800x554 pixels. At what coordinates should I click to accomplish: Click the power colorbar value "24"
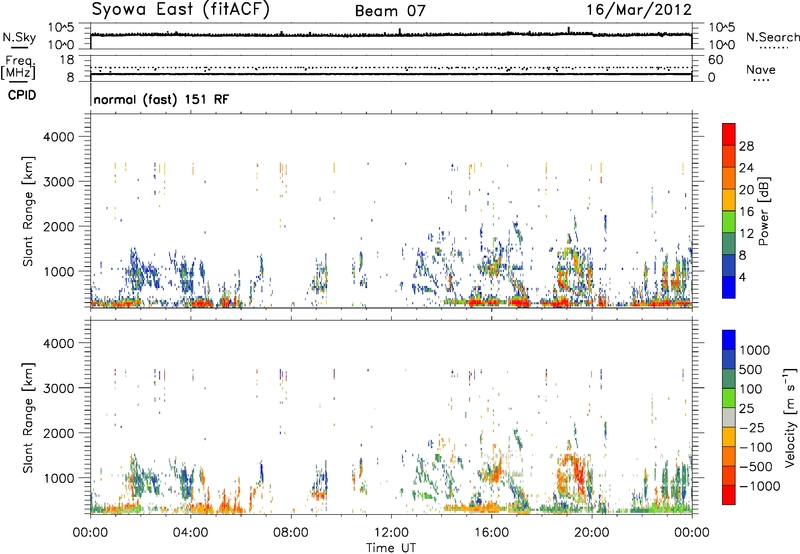746,168
